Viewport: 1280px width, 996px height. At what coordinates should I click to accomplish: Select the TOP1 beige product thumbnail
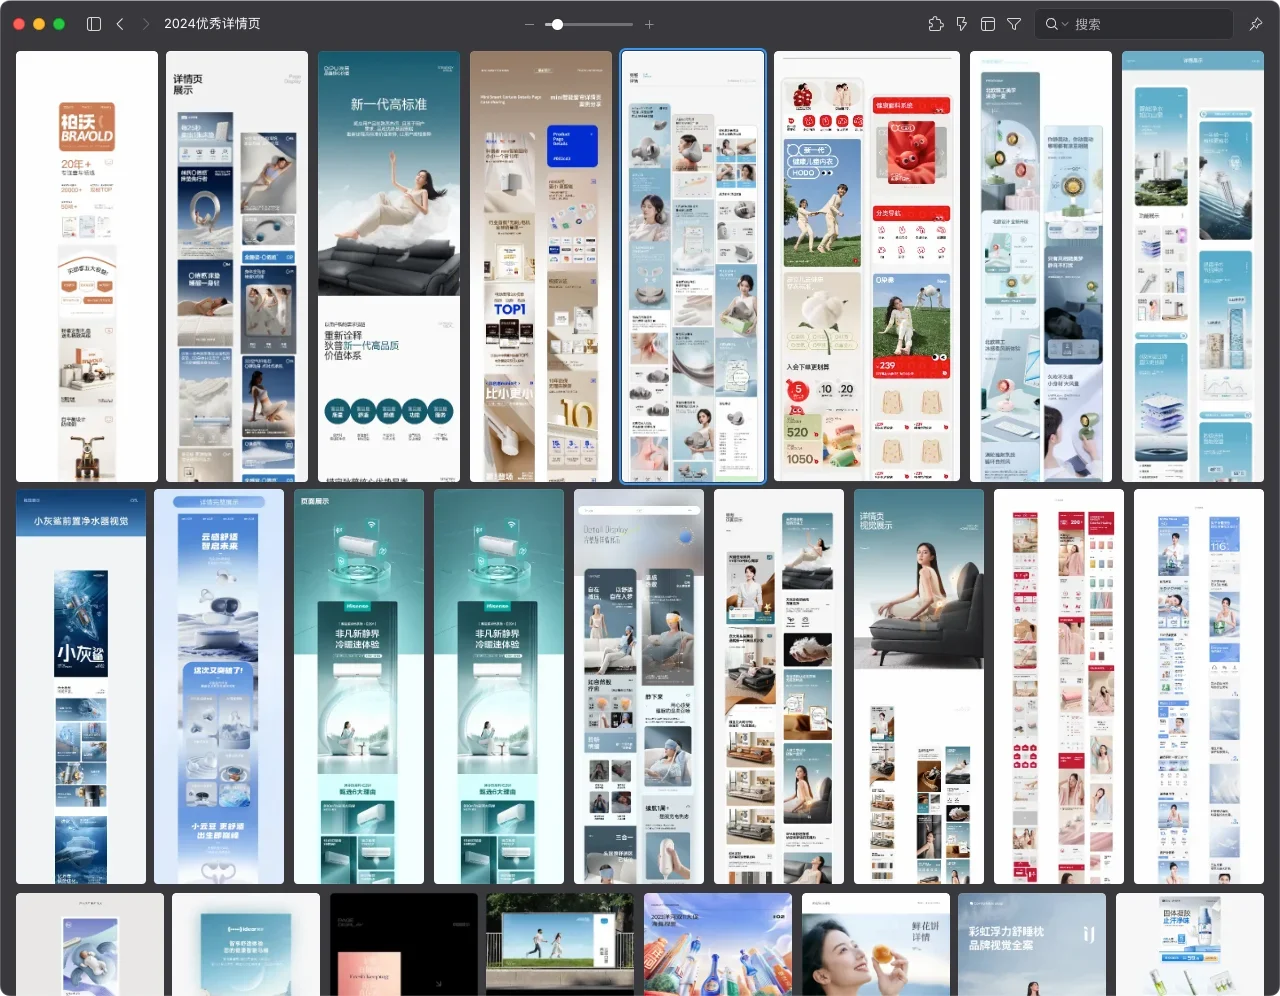(x=541, y=267)
